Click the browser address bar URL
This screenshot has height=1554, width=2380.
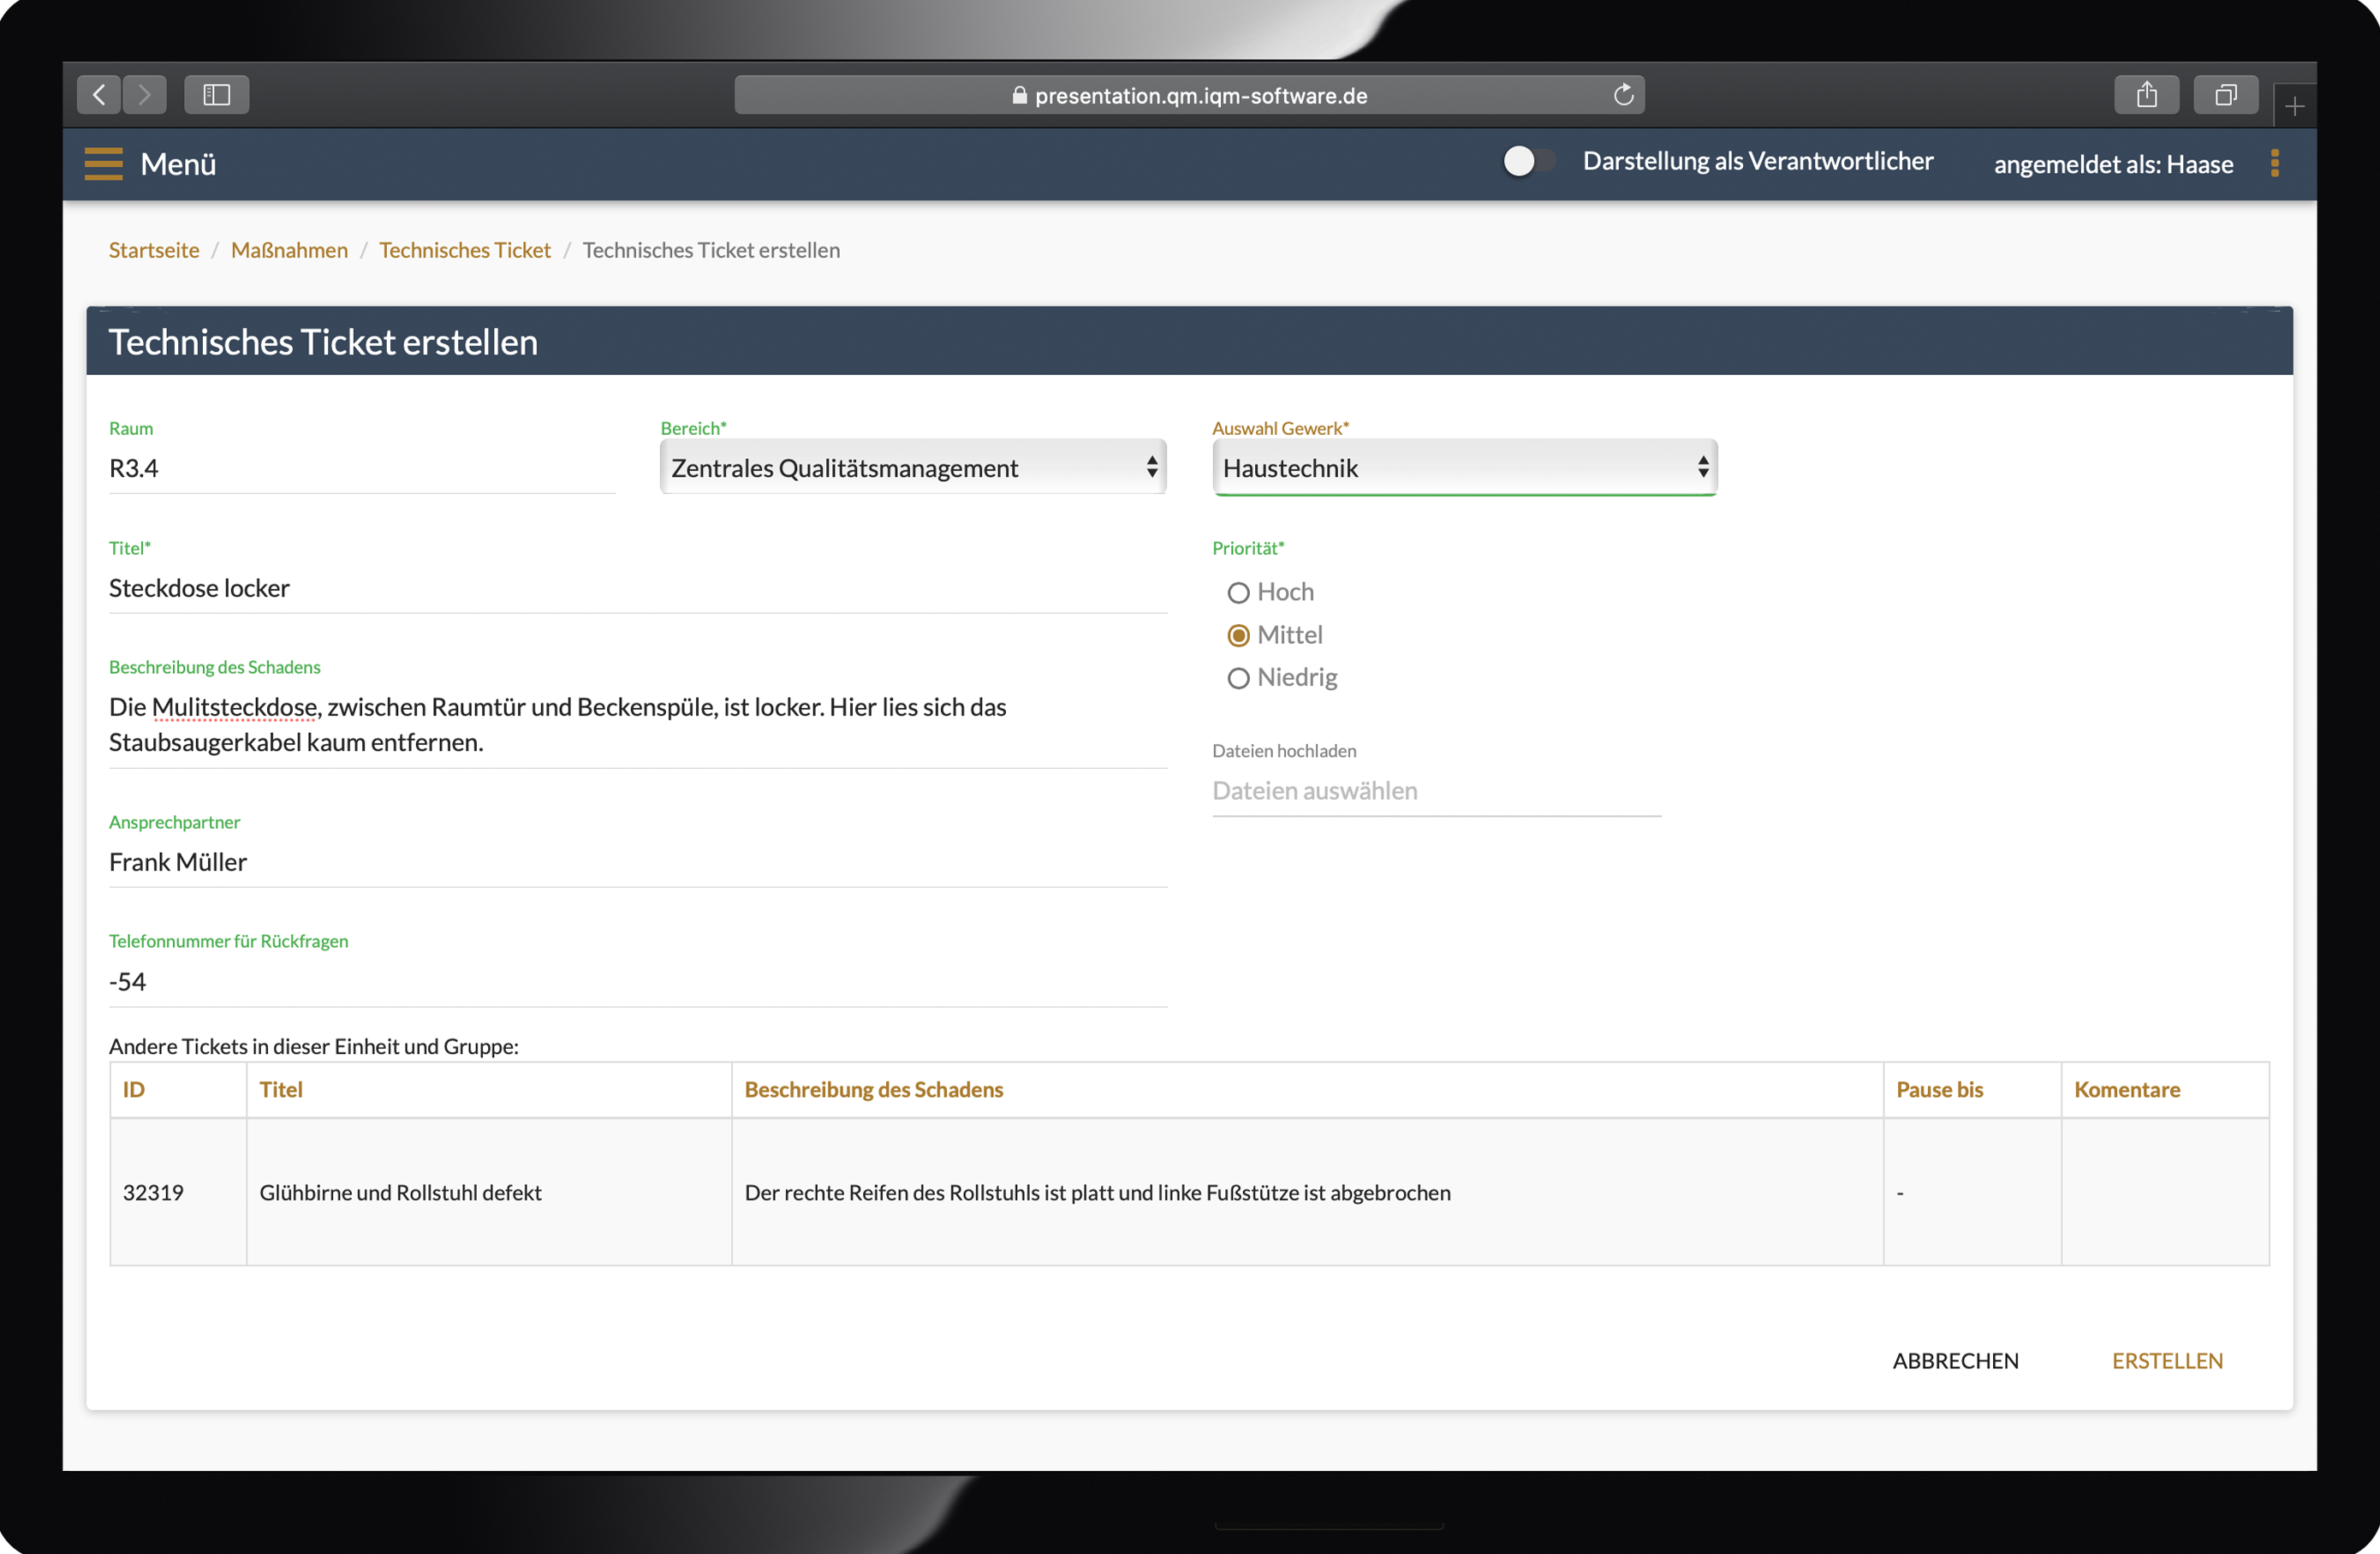[x=1189, y=95]
